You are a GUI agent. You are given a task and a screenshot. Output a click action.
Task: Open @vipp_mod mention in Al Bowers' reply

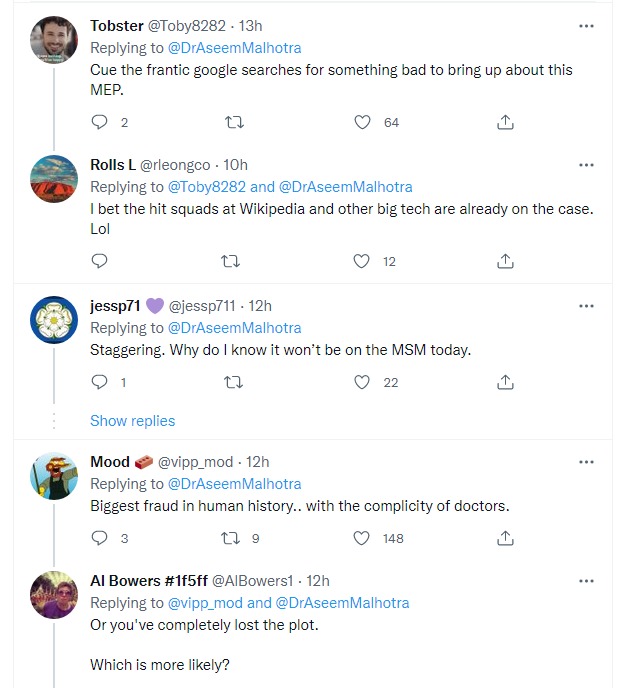(205, 603)
